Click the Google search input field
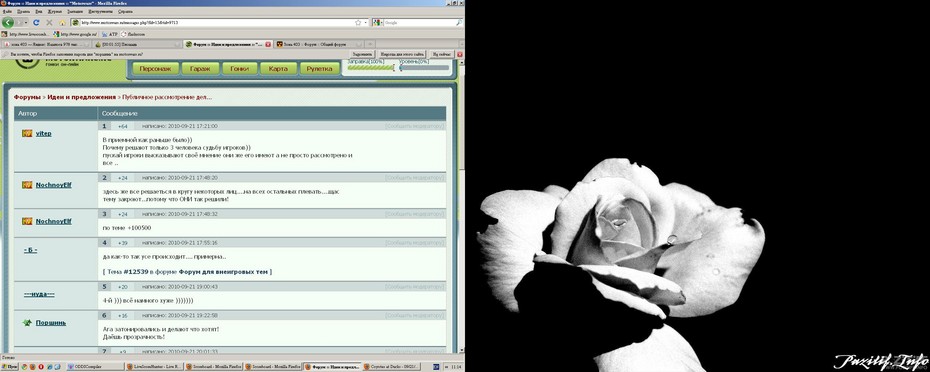 coord(419,23)
